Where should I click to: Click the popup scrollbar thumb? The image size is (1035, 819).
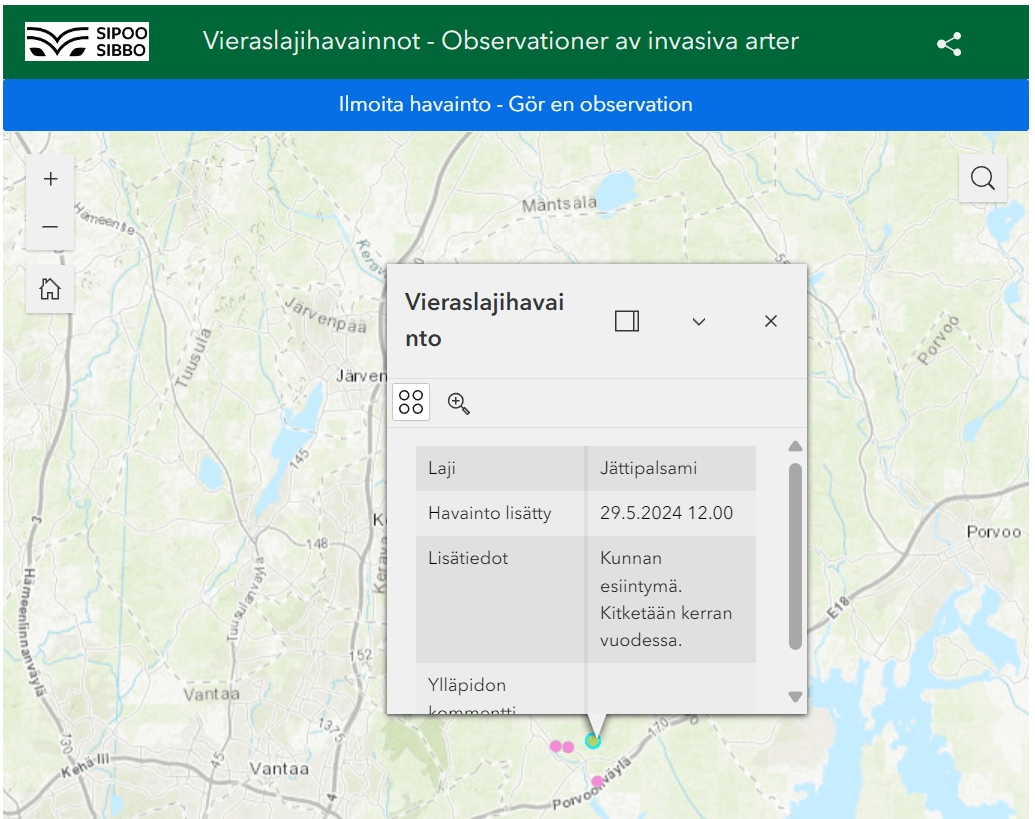click(795, 555)
